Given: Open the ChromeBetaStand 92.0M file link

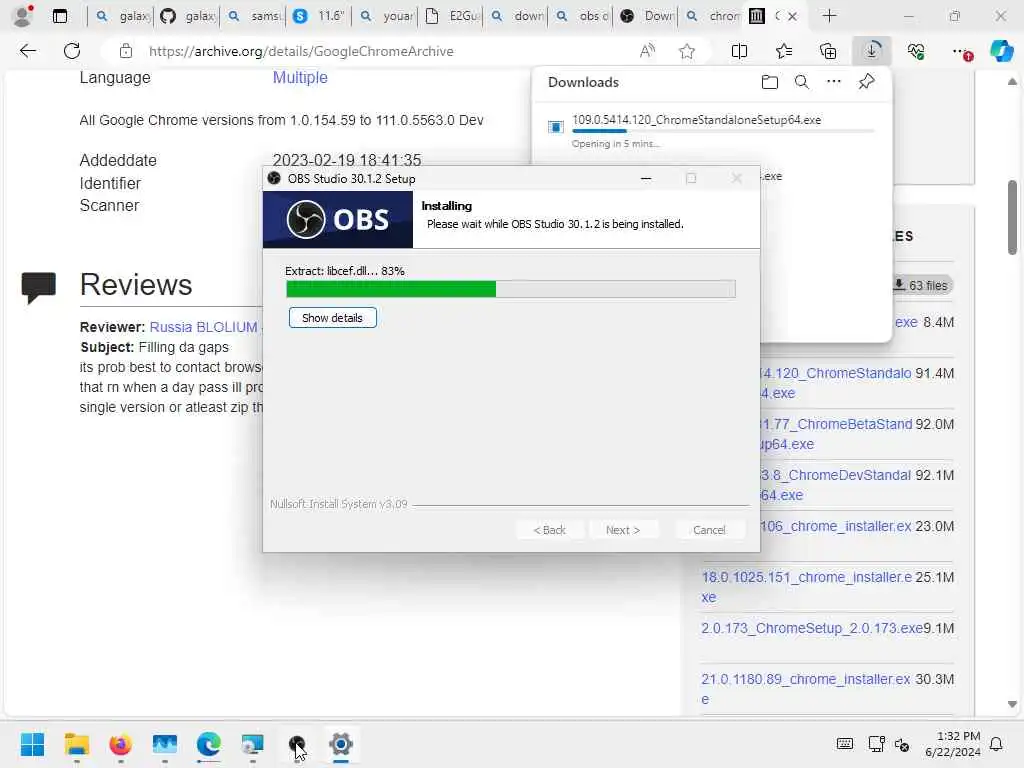Looking at the screenshot, I should 837,434.
